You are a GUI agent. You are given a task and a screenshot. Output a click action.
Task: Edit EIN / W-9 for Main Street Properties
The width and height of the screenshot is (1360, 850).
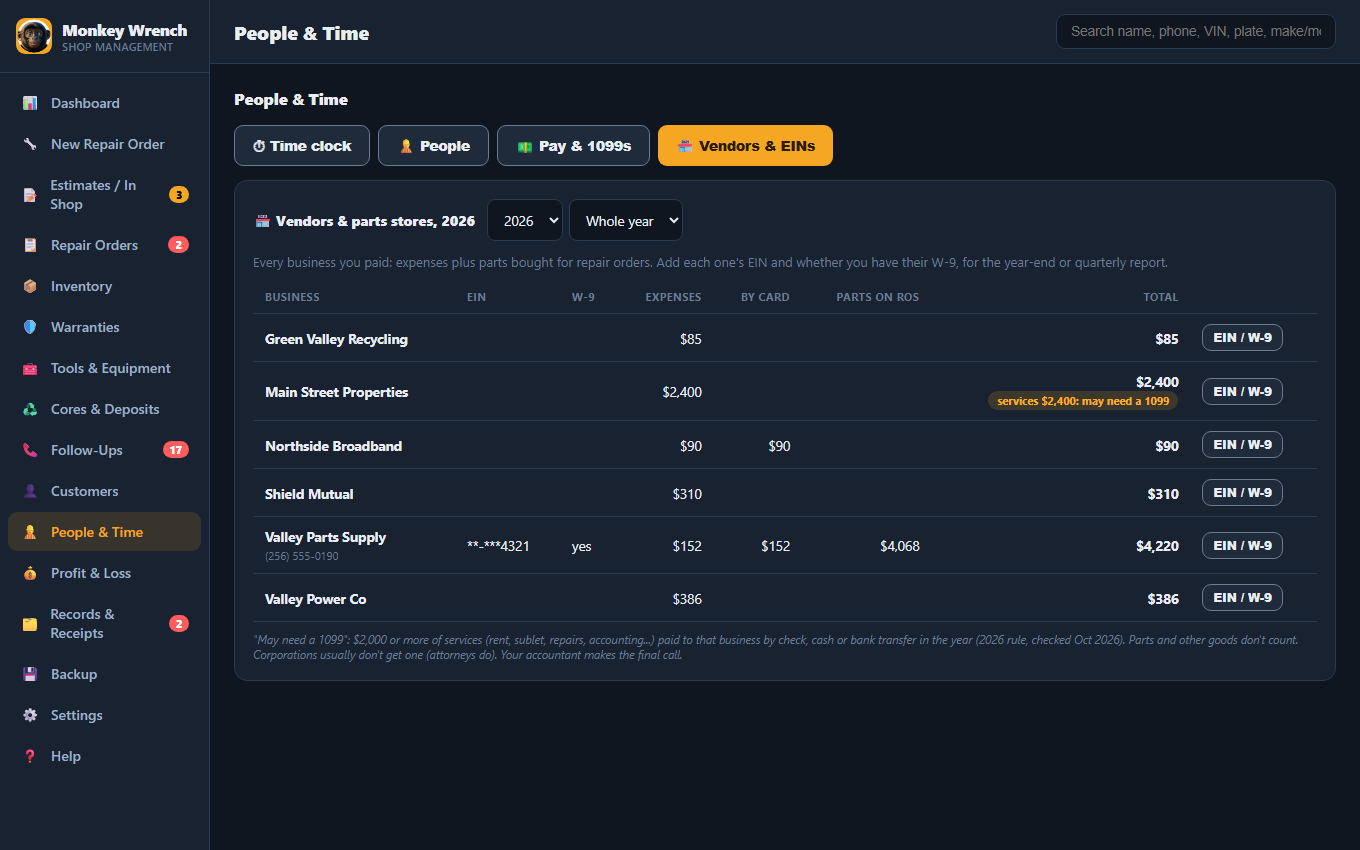(x=1242, y=392)
